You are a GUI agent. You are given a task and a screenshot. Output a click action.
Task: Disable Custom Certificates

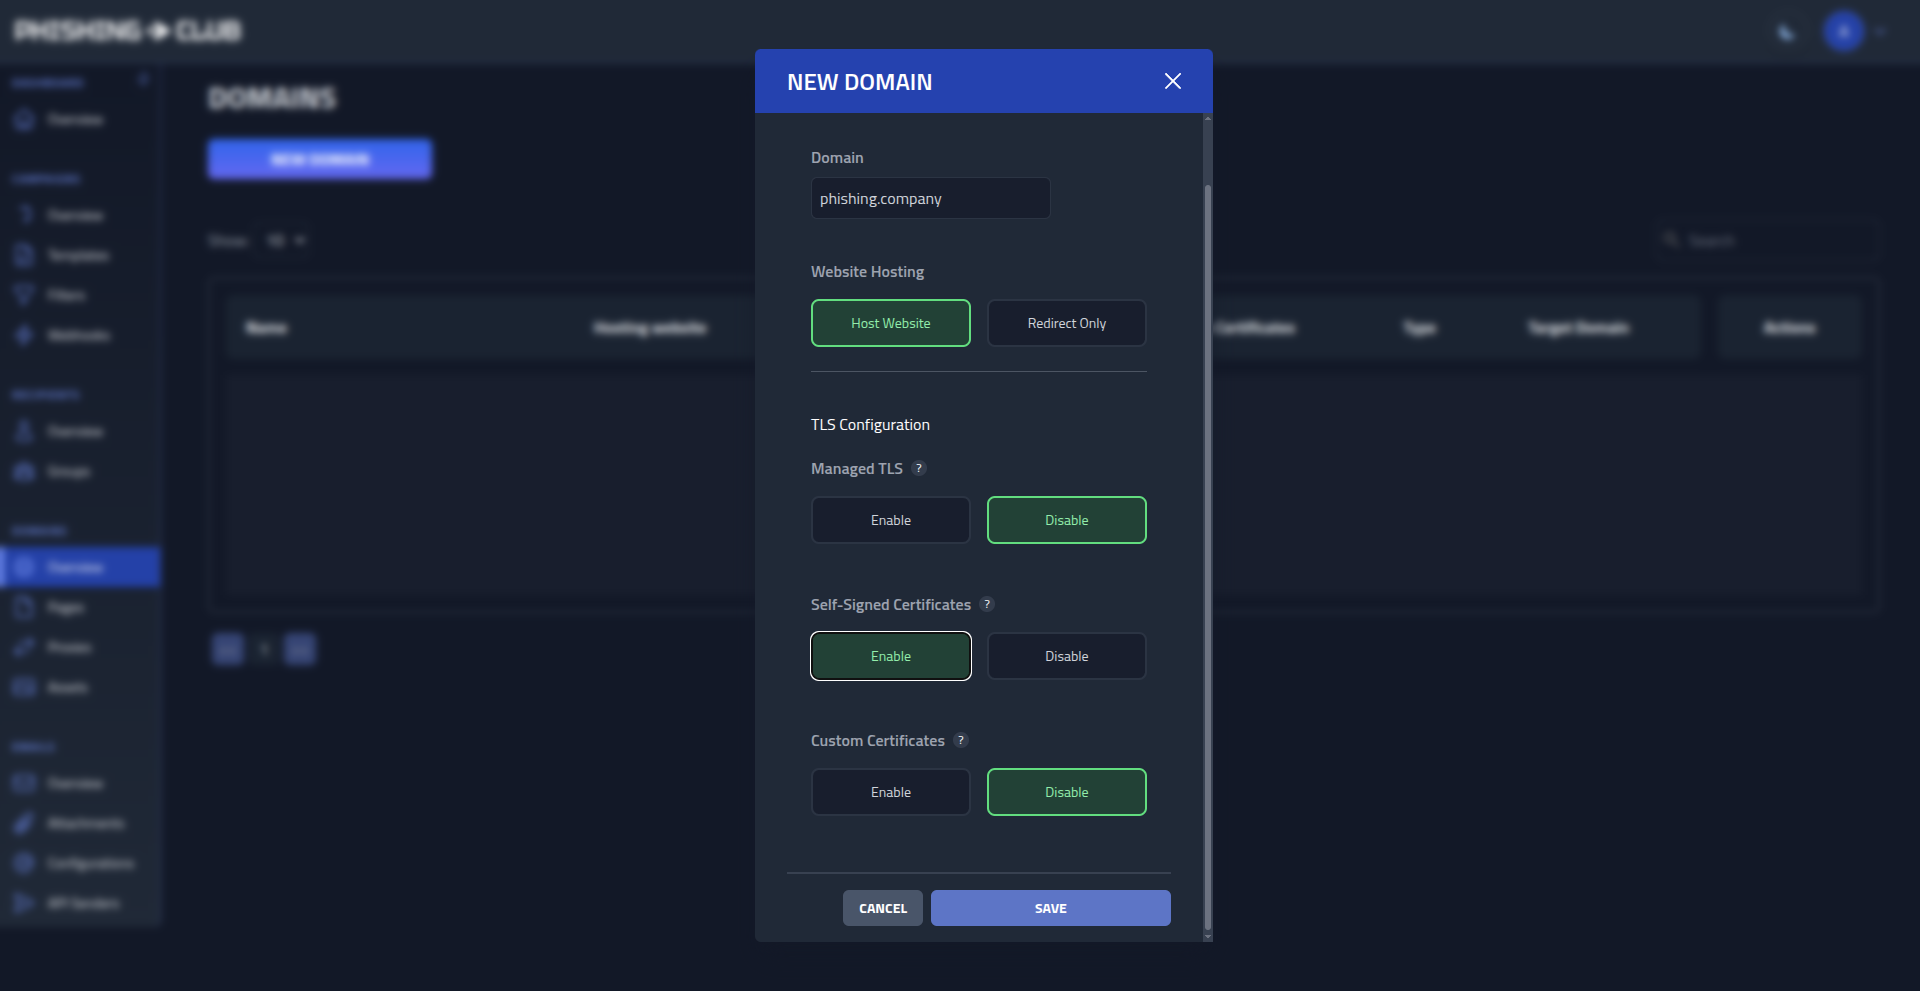pos(1066,792)
